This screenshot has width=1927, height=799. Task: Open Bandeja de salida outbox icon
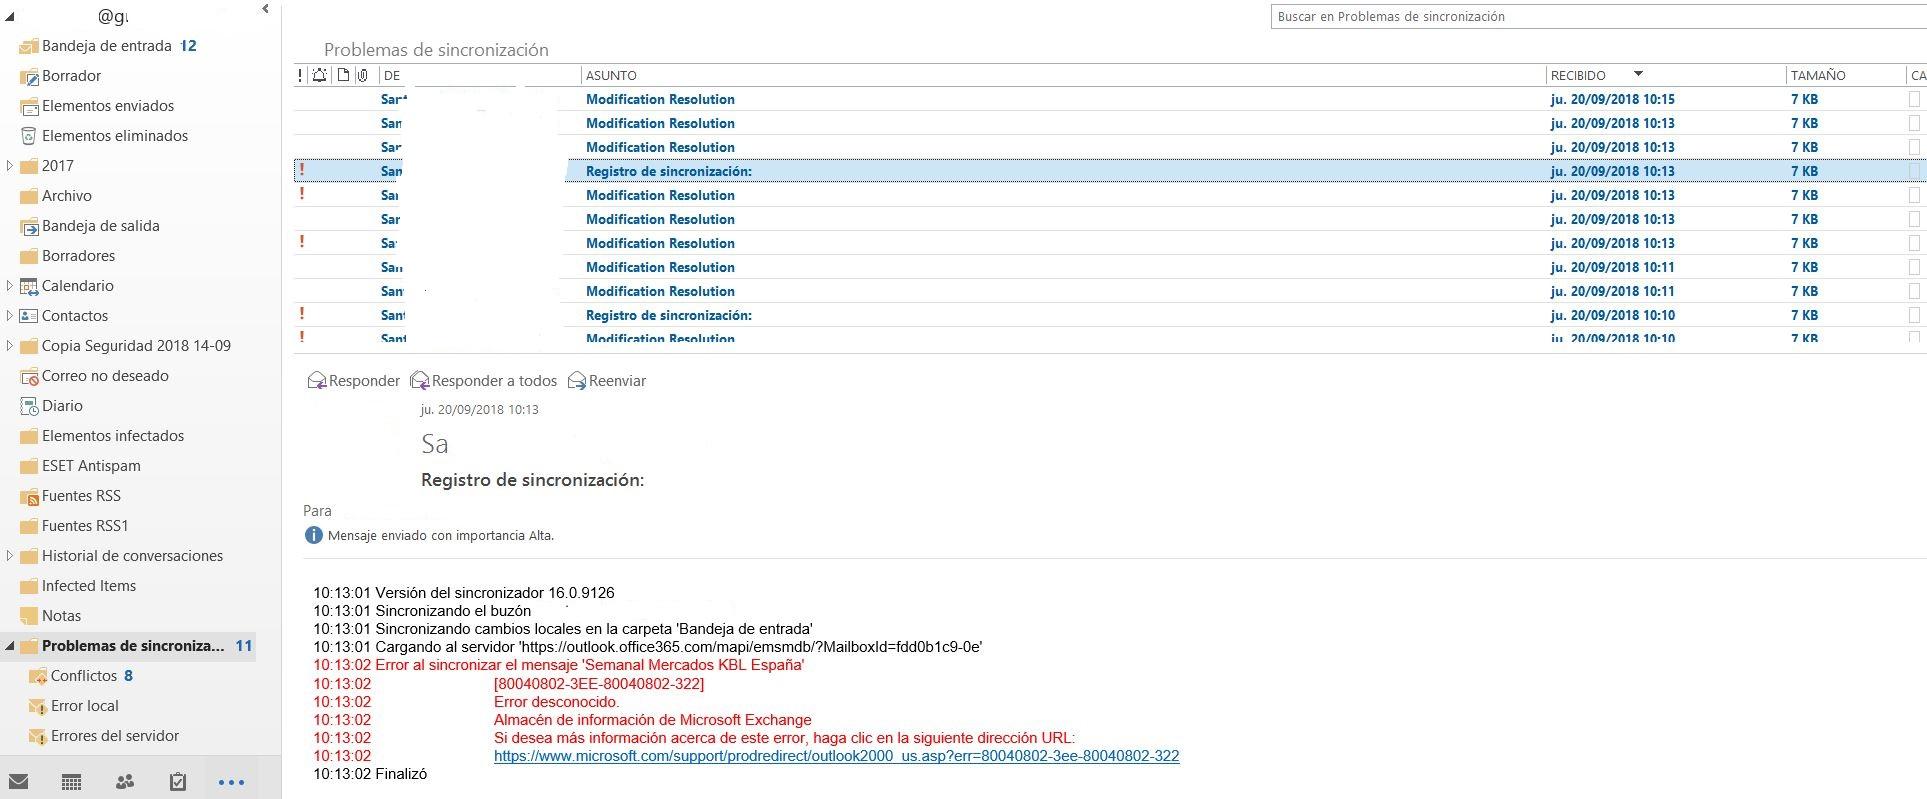pyautogui.click(x=29, y=226)
